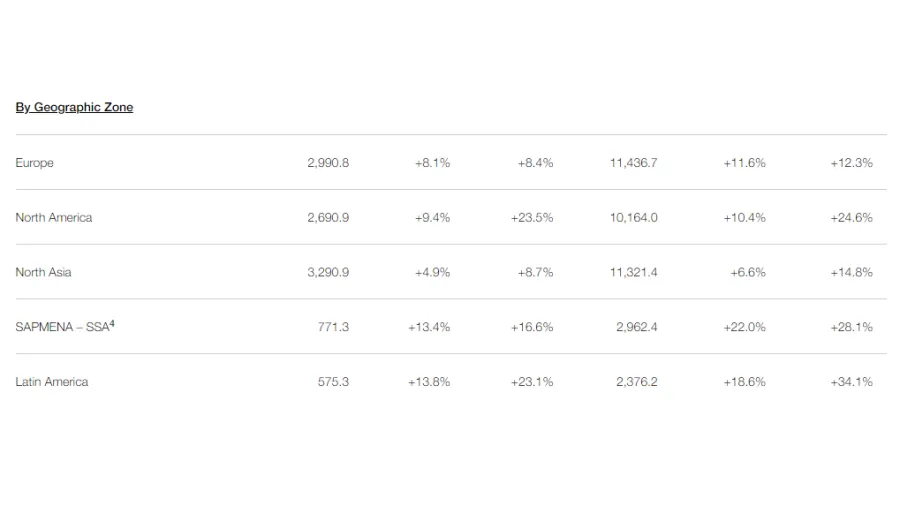This screenshot has width=900, height=506.
Task: Select the Latin America row label
Action: (52, 382)
